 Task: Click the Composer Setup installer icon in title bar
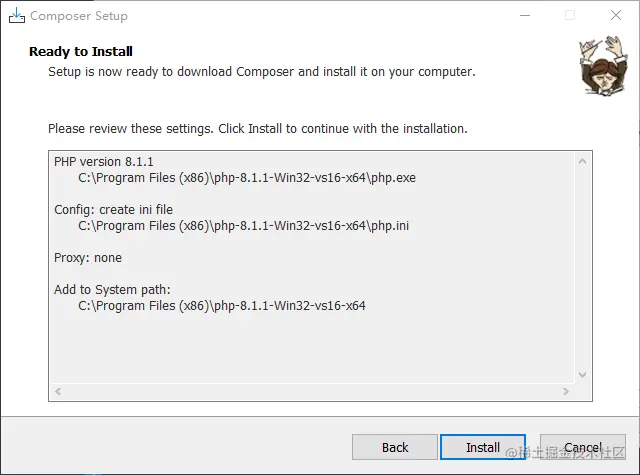coord(17,16)
